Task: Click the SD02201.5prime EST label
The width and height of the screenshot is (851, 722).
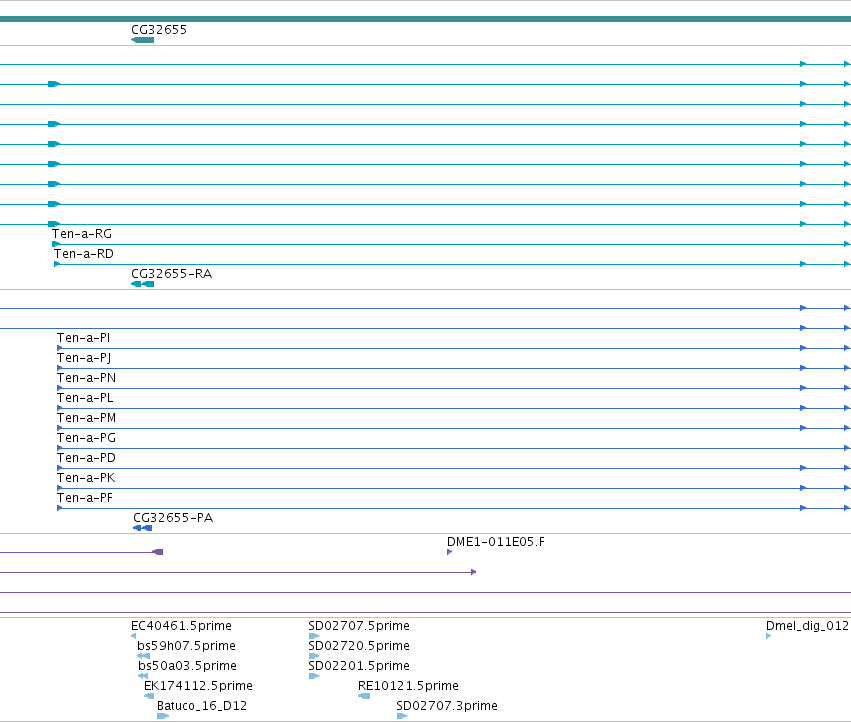Action: (x=359, y=666)
